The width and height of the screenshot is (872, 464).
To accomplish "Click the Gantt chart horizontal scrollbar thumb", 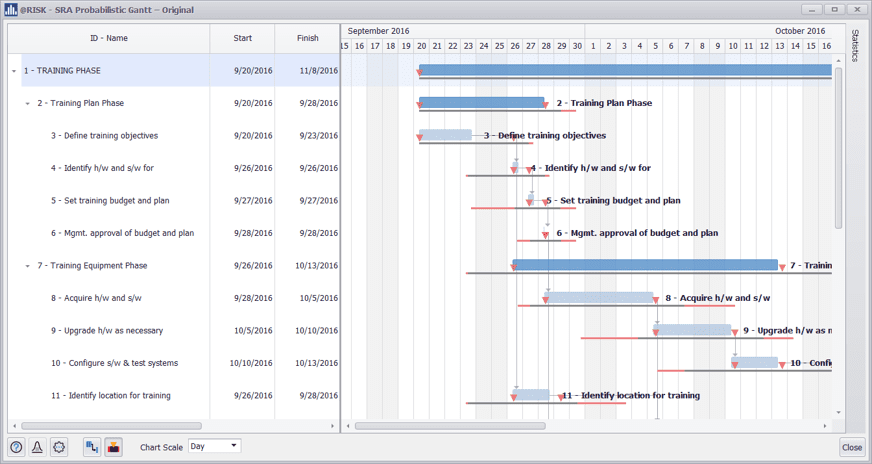I will coord(450,426).
